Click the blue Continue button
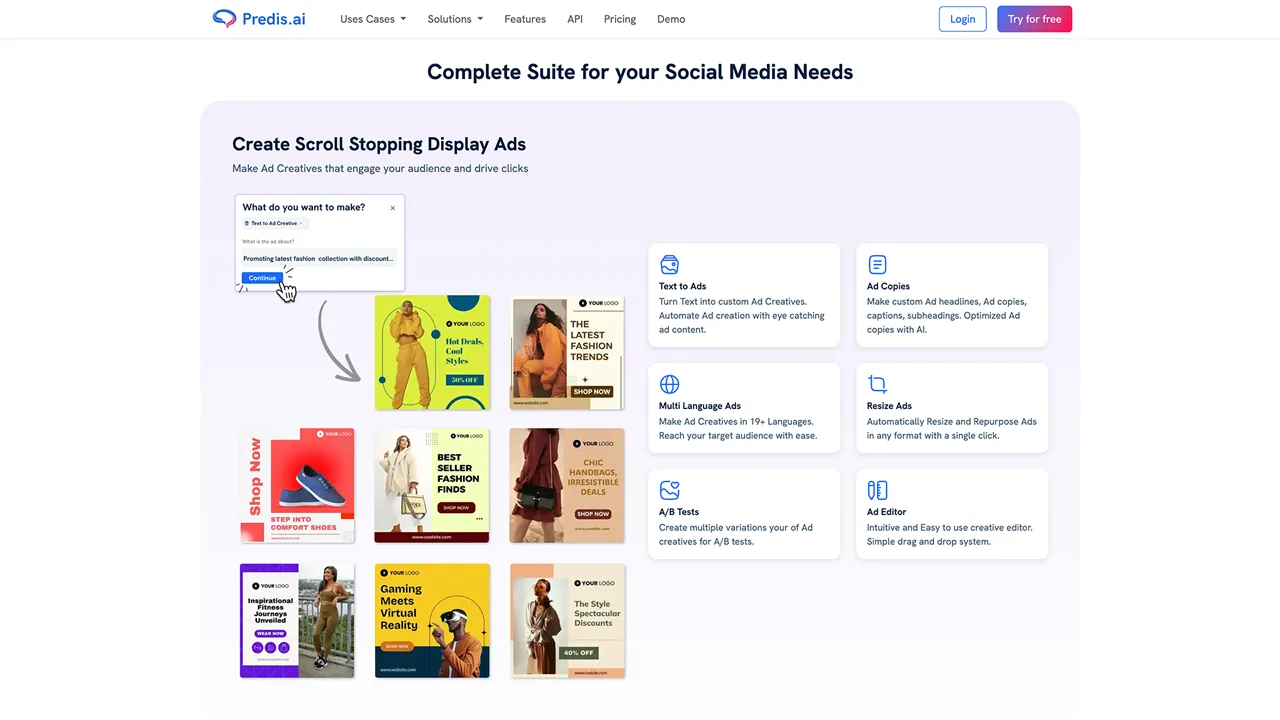Image resolution: width=1280 pixels, height=720 pixels. point(262,278)
